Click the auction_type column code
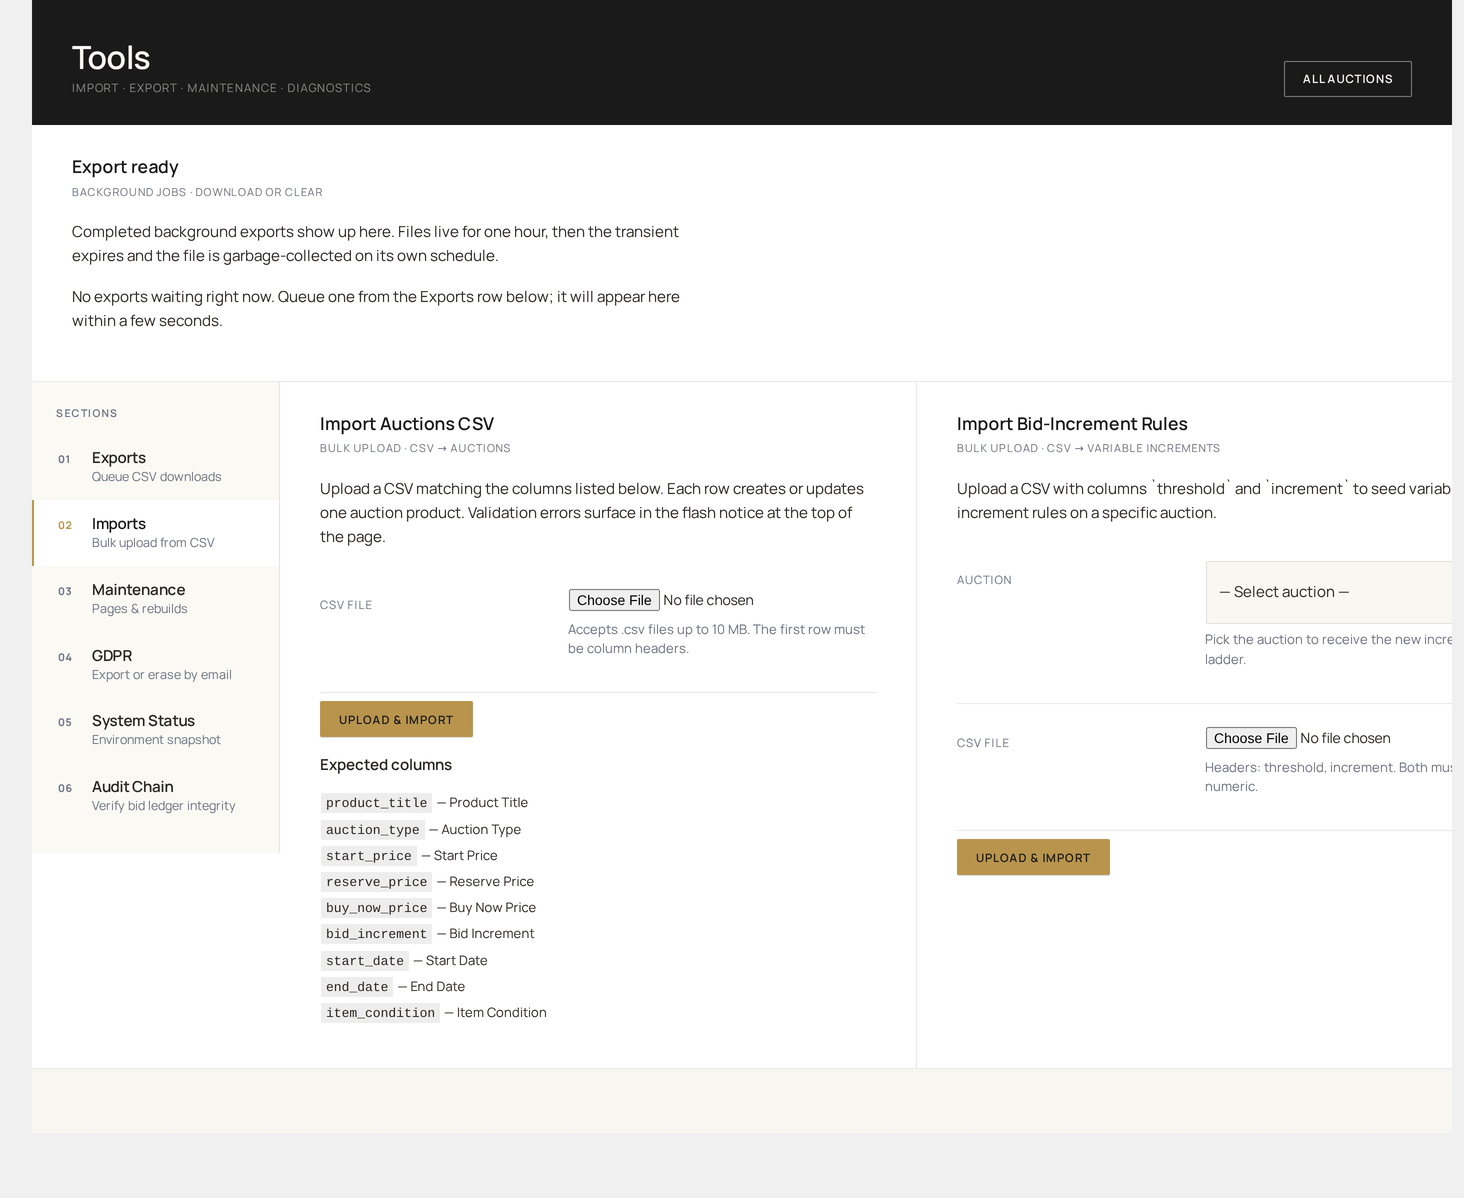Screen dimensions: 1464x1198 pyautogui.click(x=372, y=830)
